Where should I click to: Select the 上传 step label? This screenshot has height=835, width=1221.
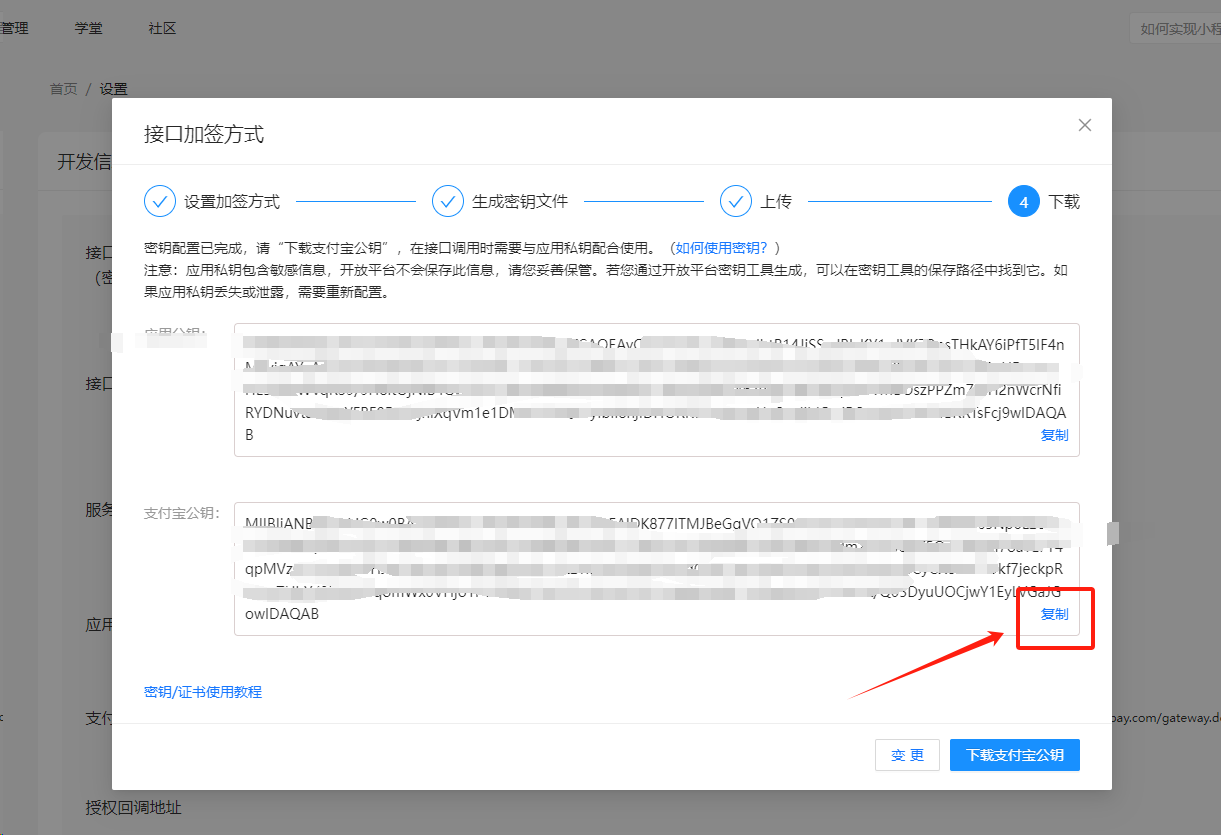[x=776, y=202]
